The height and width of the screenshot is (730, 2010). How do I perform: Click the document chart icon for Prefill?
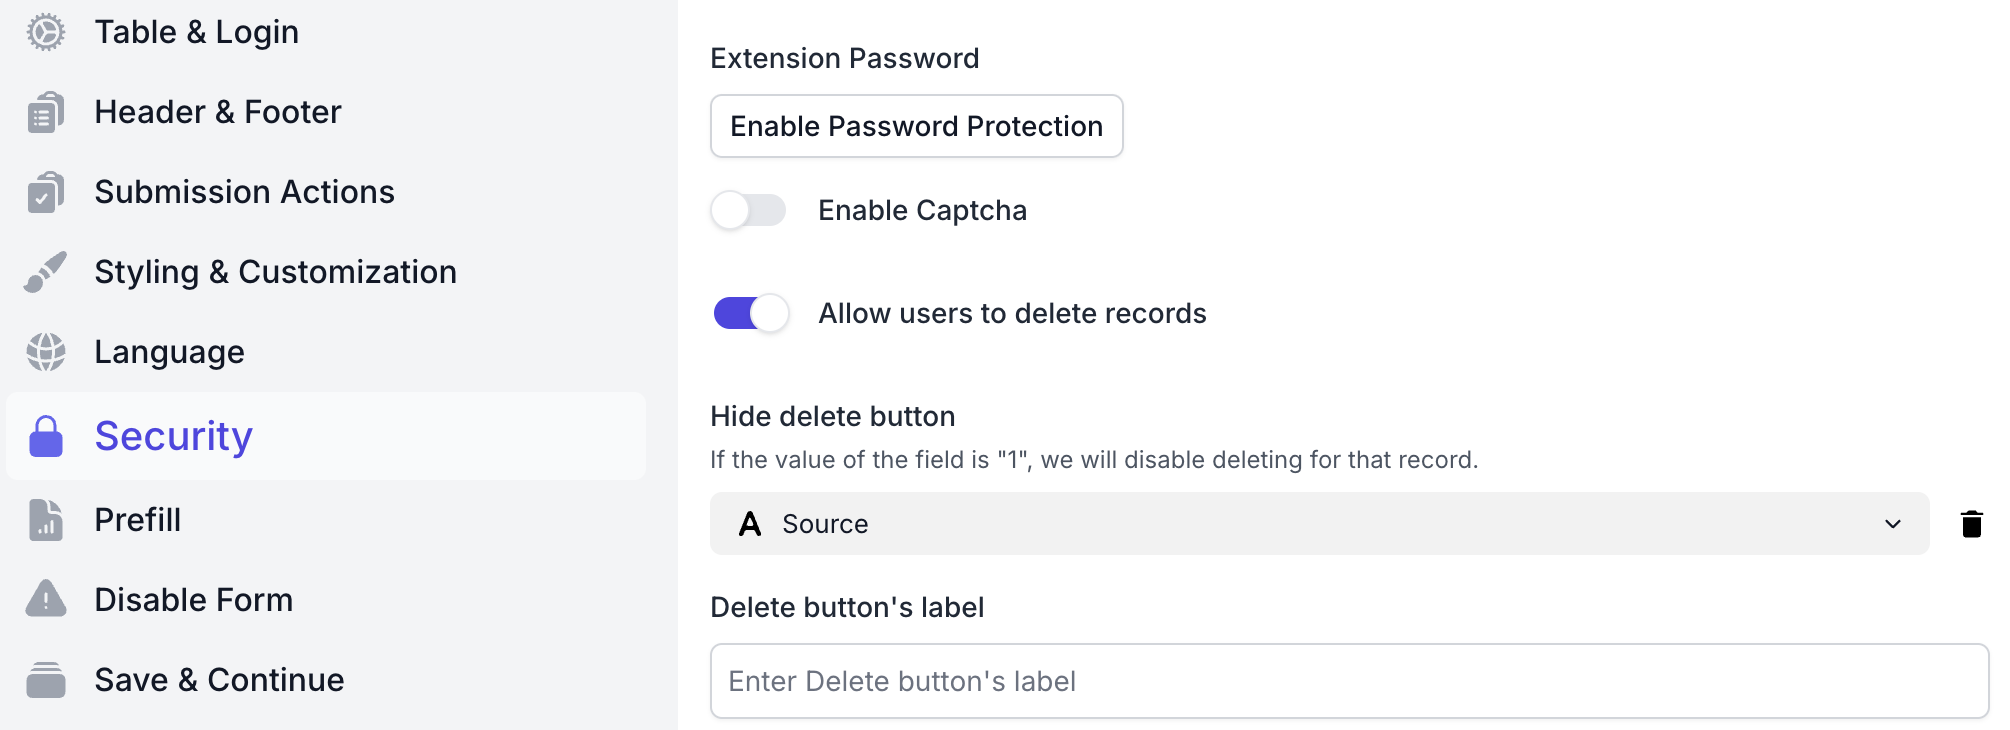click(x=45, y=520)
